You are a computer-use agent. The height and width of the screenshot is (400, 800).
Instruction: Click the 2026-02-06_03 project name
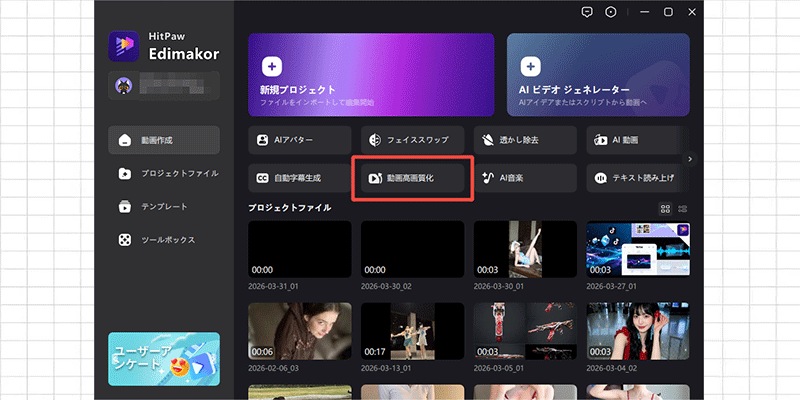coord(273,368)
